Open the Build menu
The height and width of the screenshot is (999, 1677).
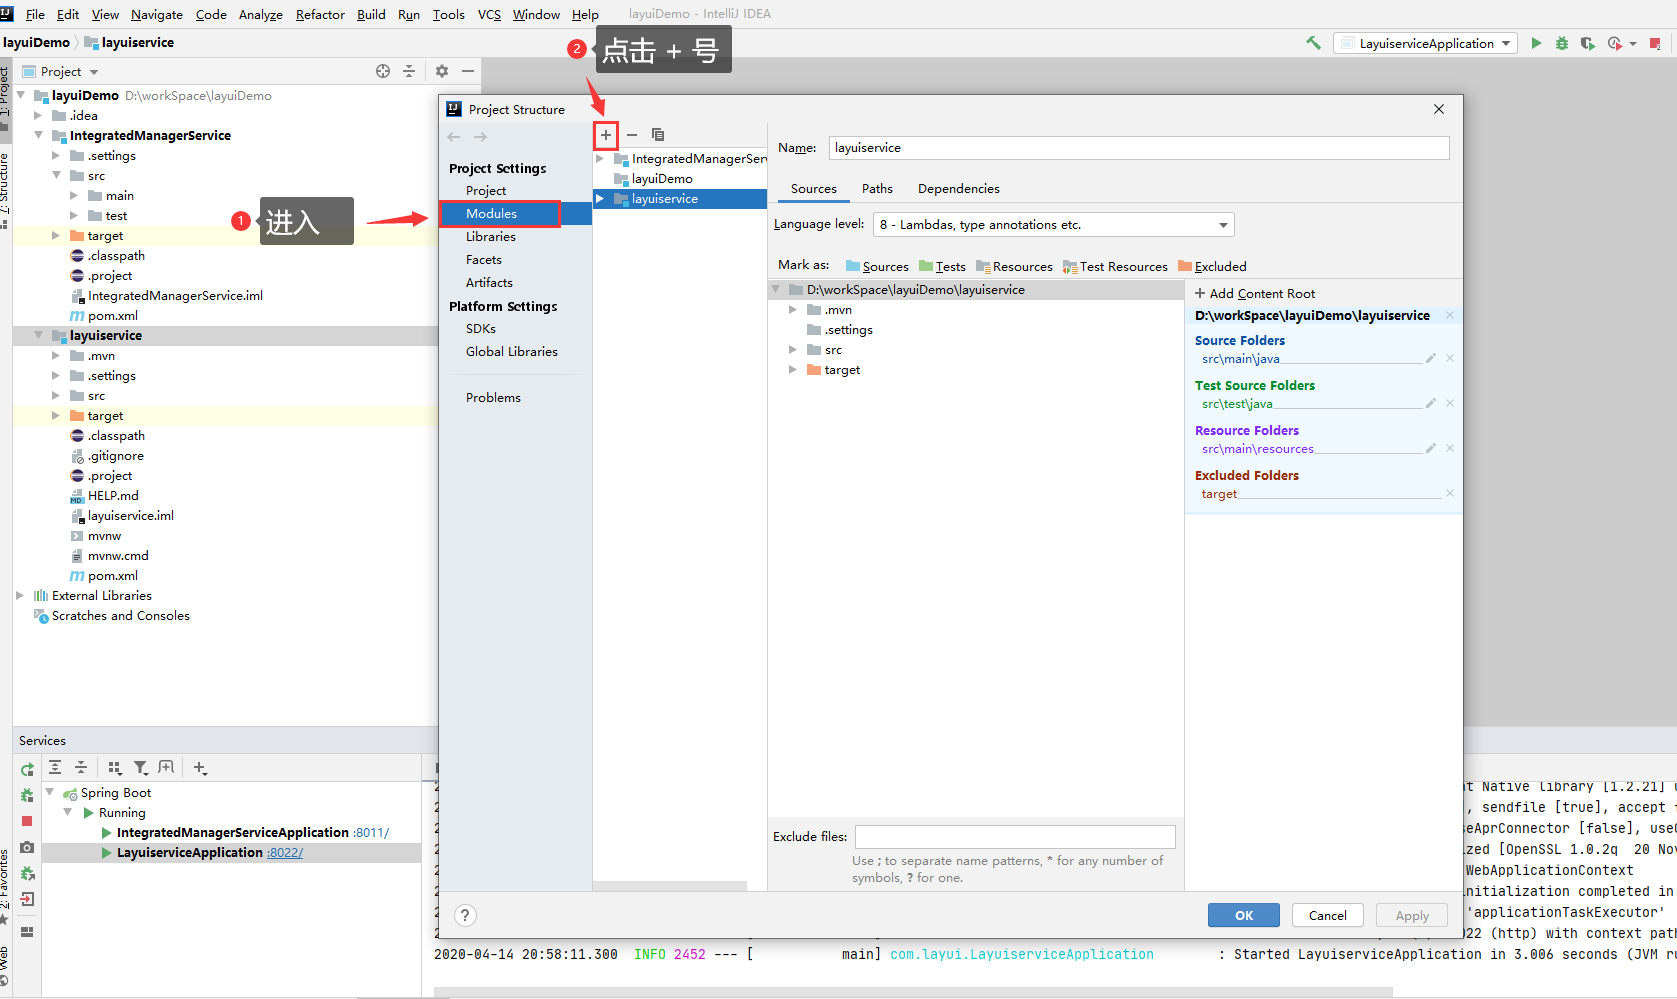tap(371, 14)
